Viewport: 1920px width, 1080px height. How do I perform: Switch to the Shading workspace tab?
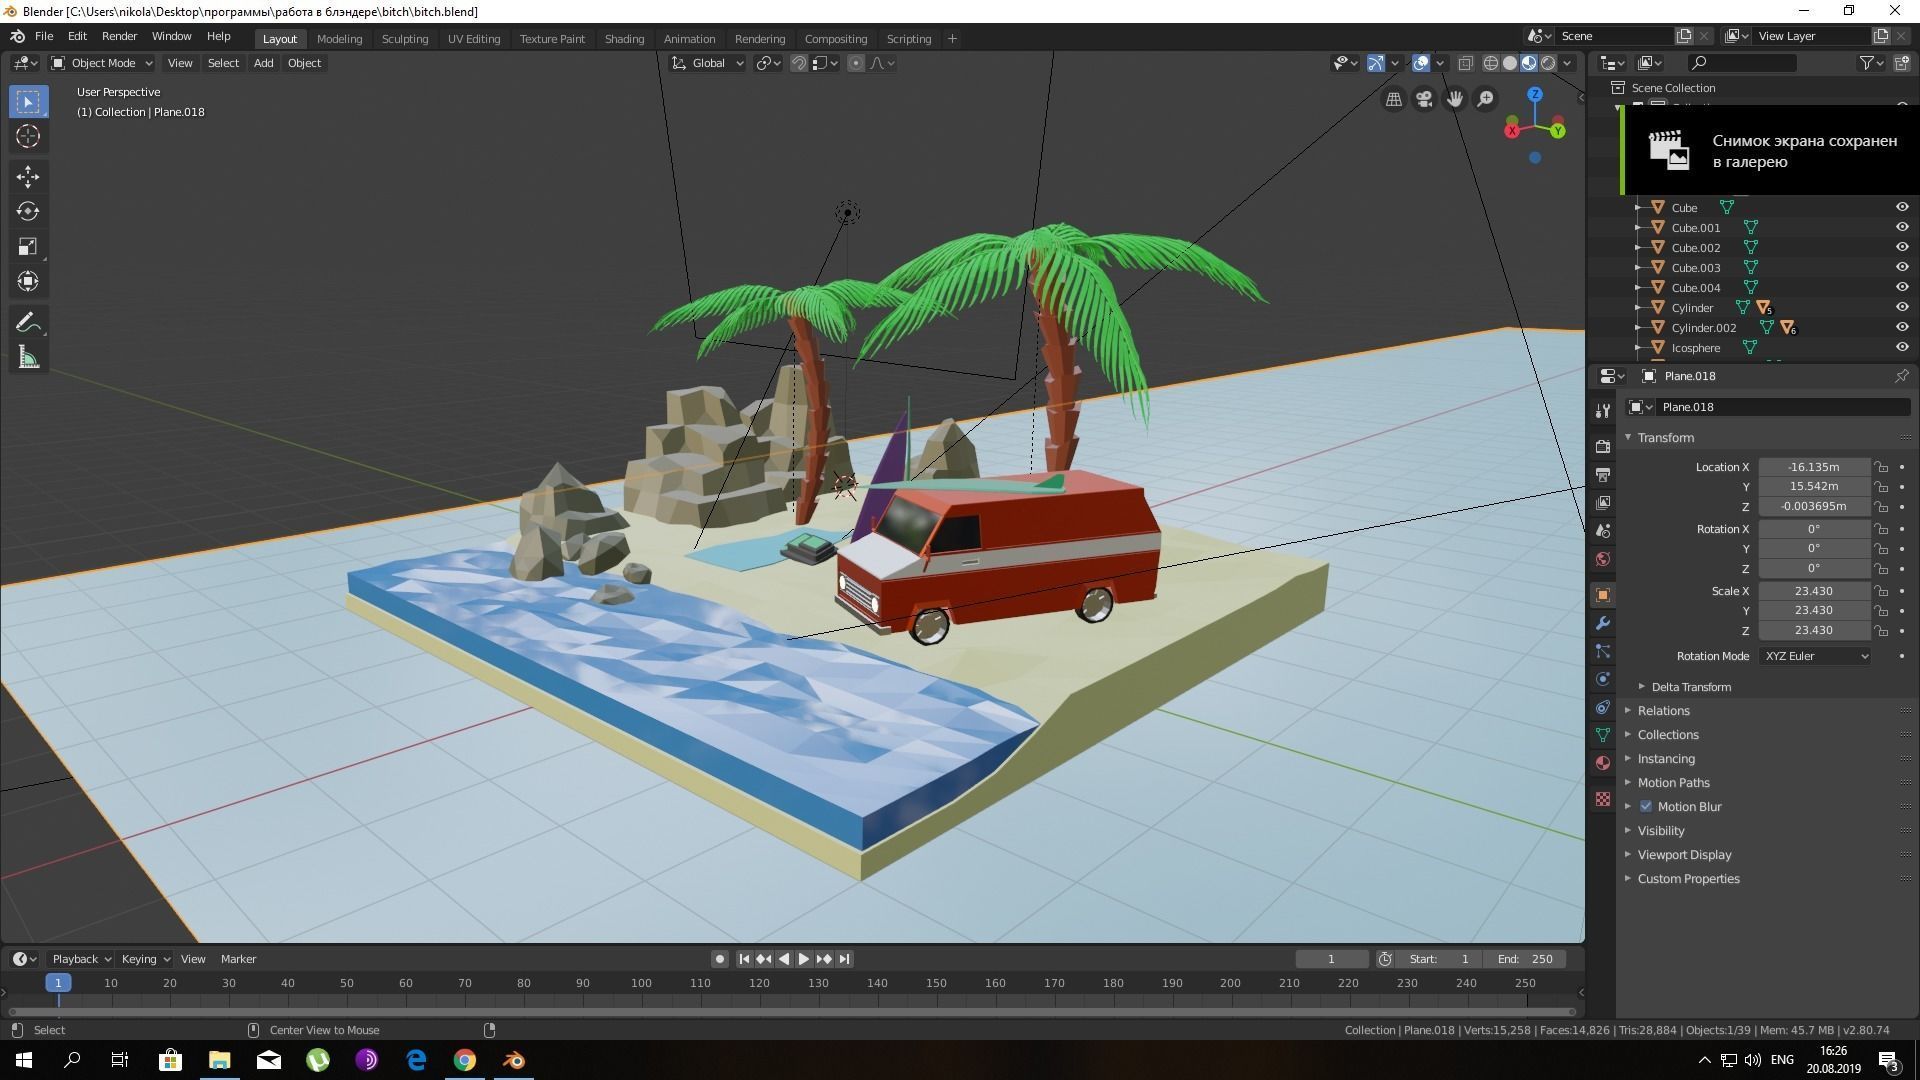624,39
